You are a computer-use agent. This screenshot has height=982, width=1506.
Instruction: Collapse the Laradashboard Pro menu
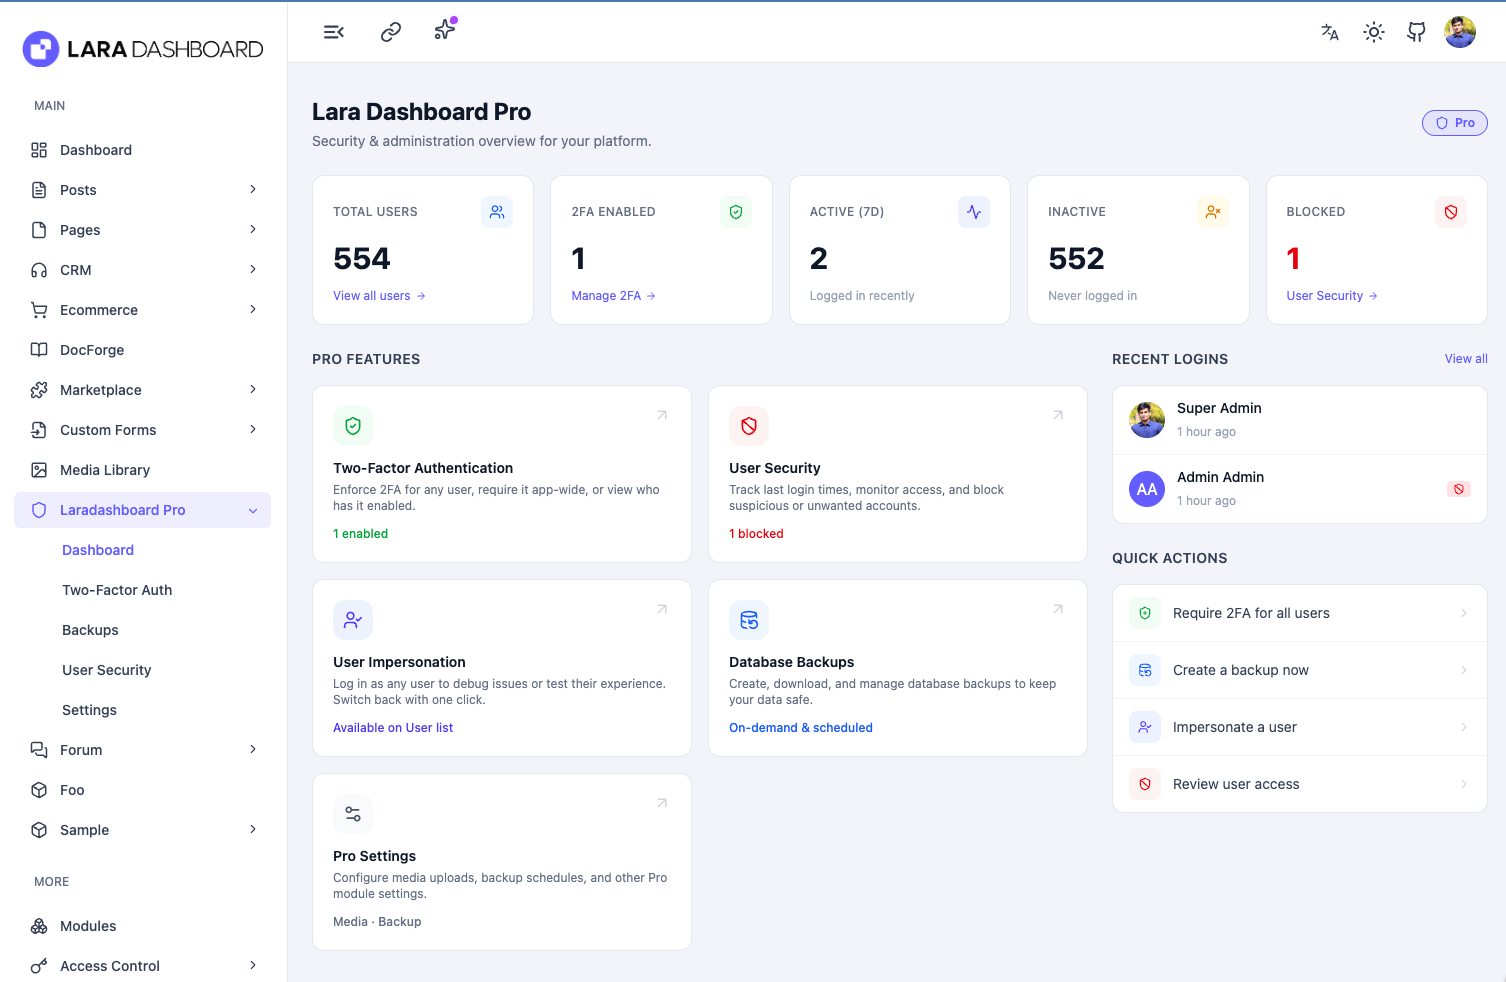pyautogui.click(x=143, y=509)
